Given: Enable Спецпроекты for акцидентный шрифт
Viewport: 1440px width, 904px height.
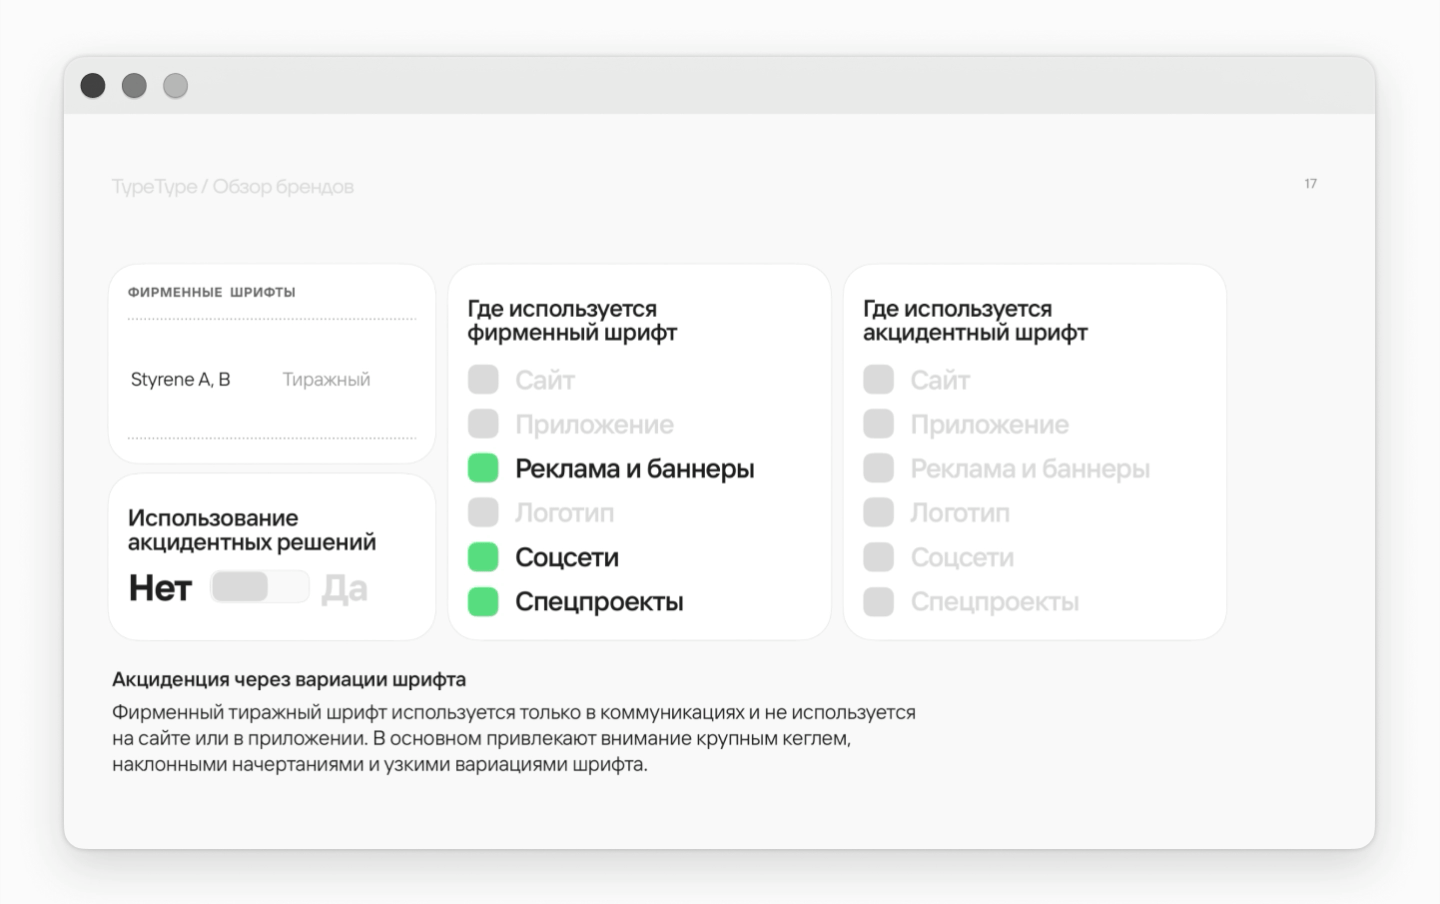Looking at the screenshot, I should (x=878, y=601).
